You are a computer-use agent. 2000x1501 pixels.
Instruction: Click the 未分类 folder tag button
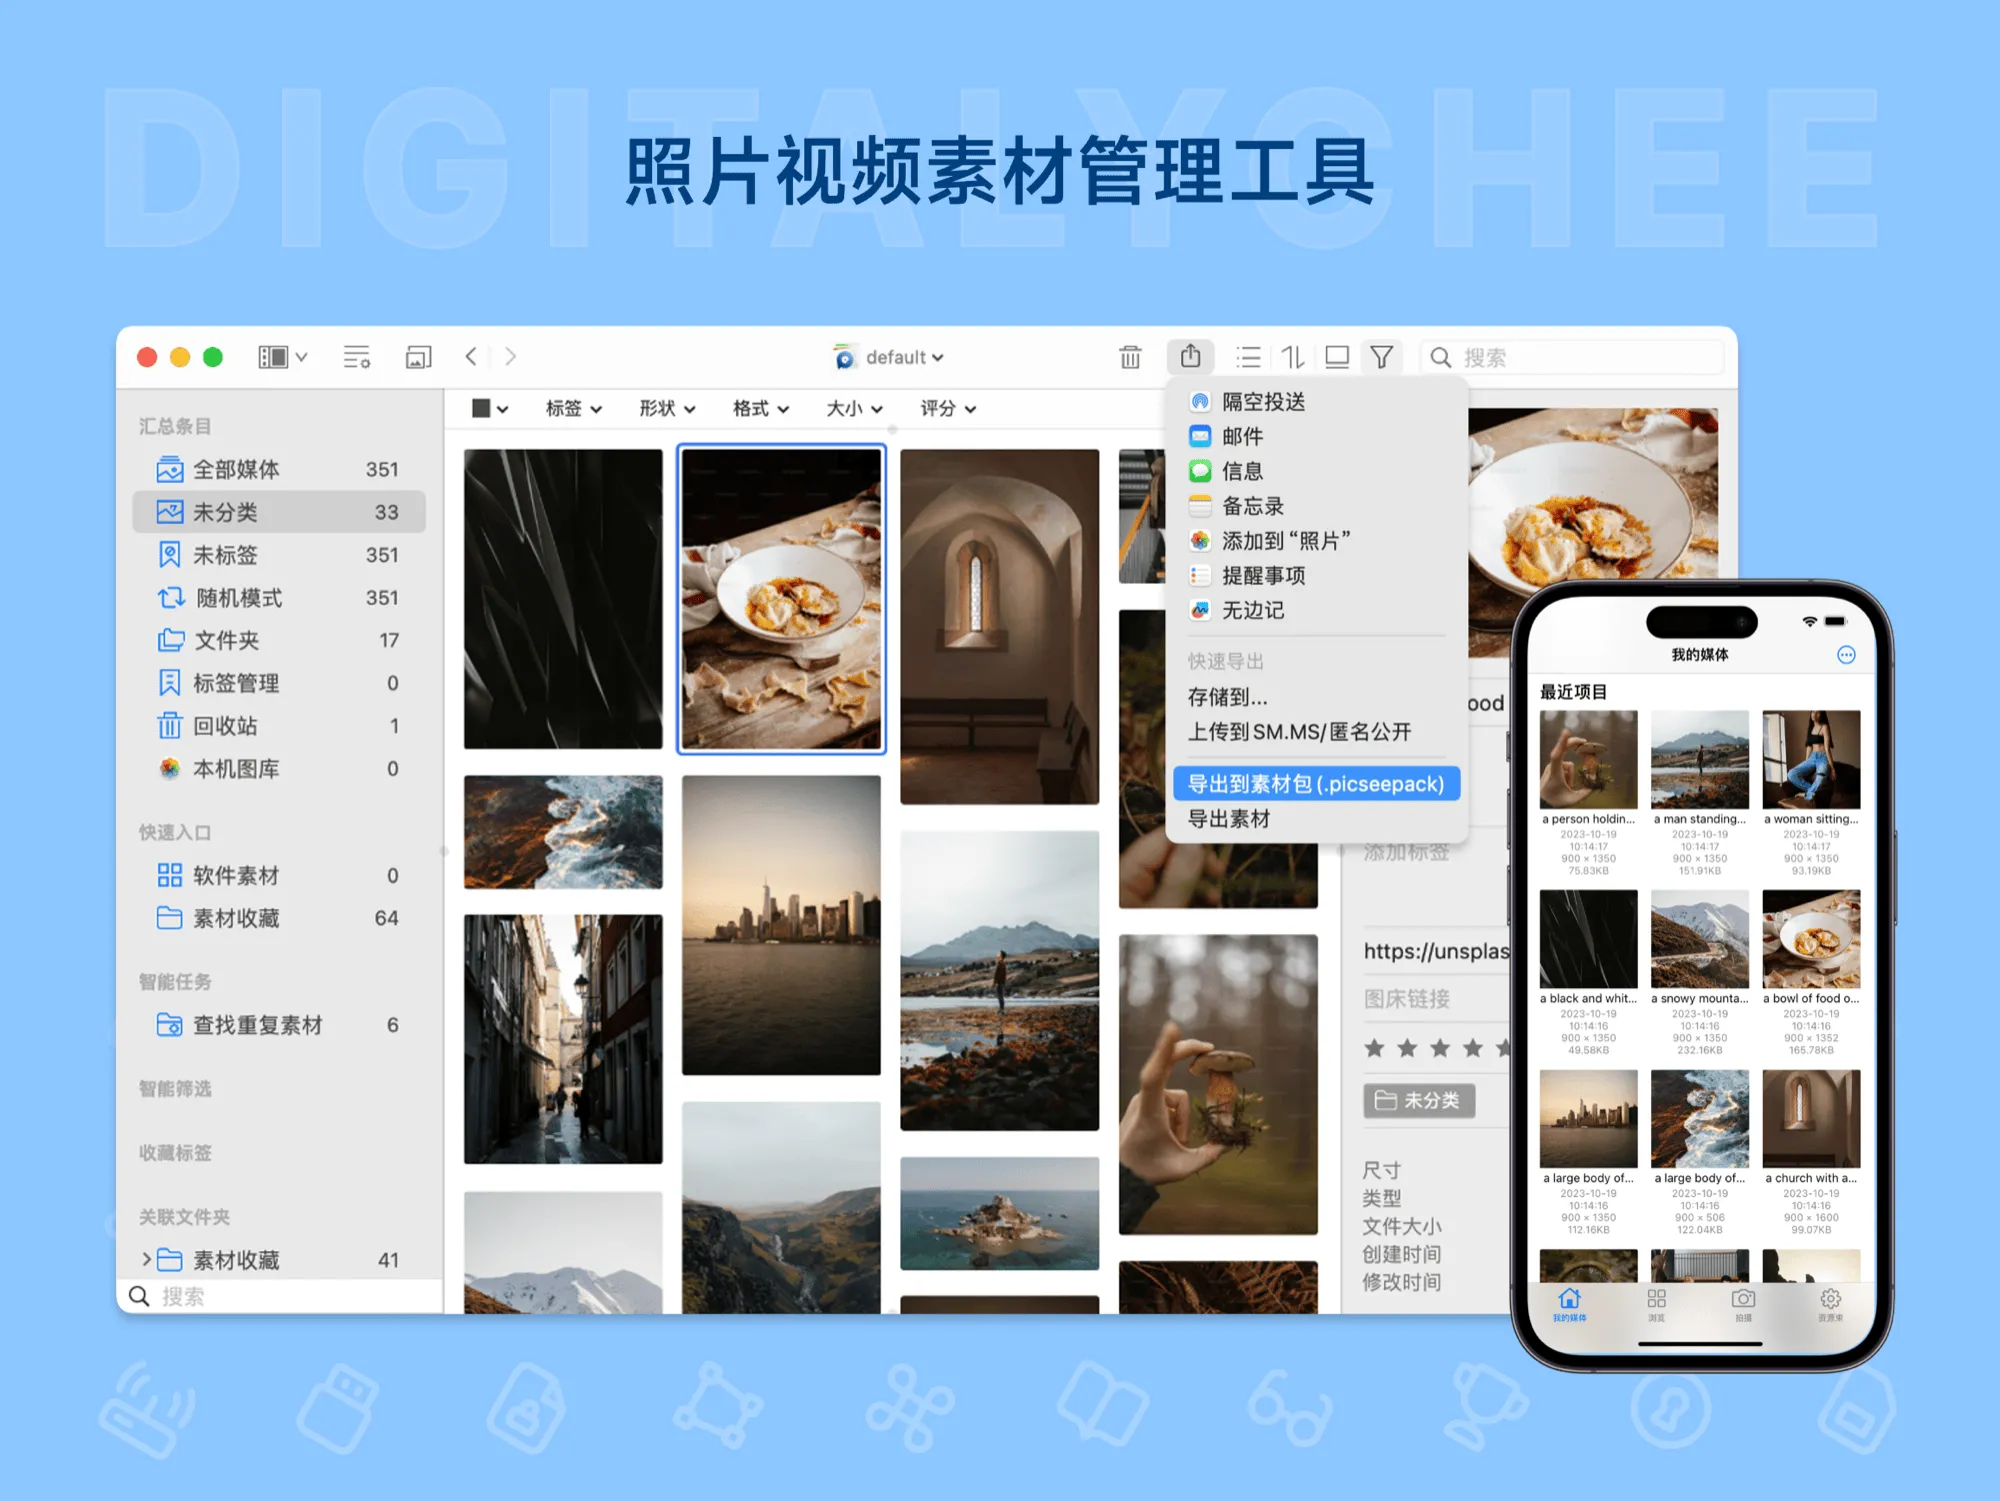1418,1100
